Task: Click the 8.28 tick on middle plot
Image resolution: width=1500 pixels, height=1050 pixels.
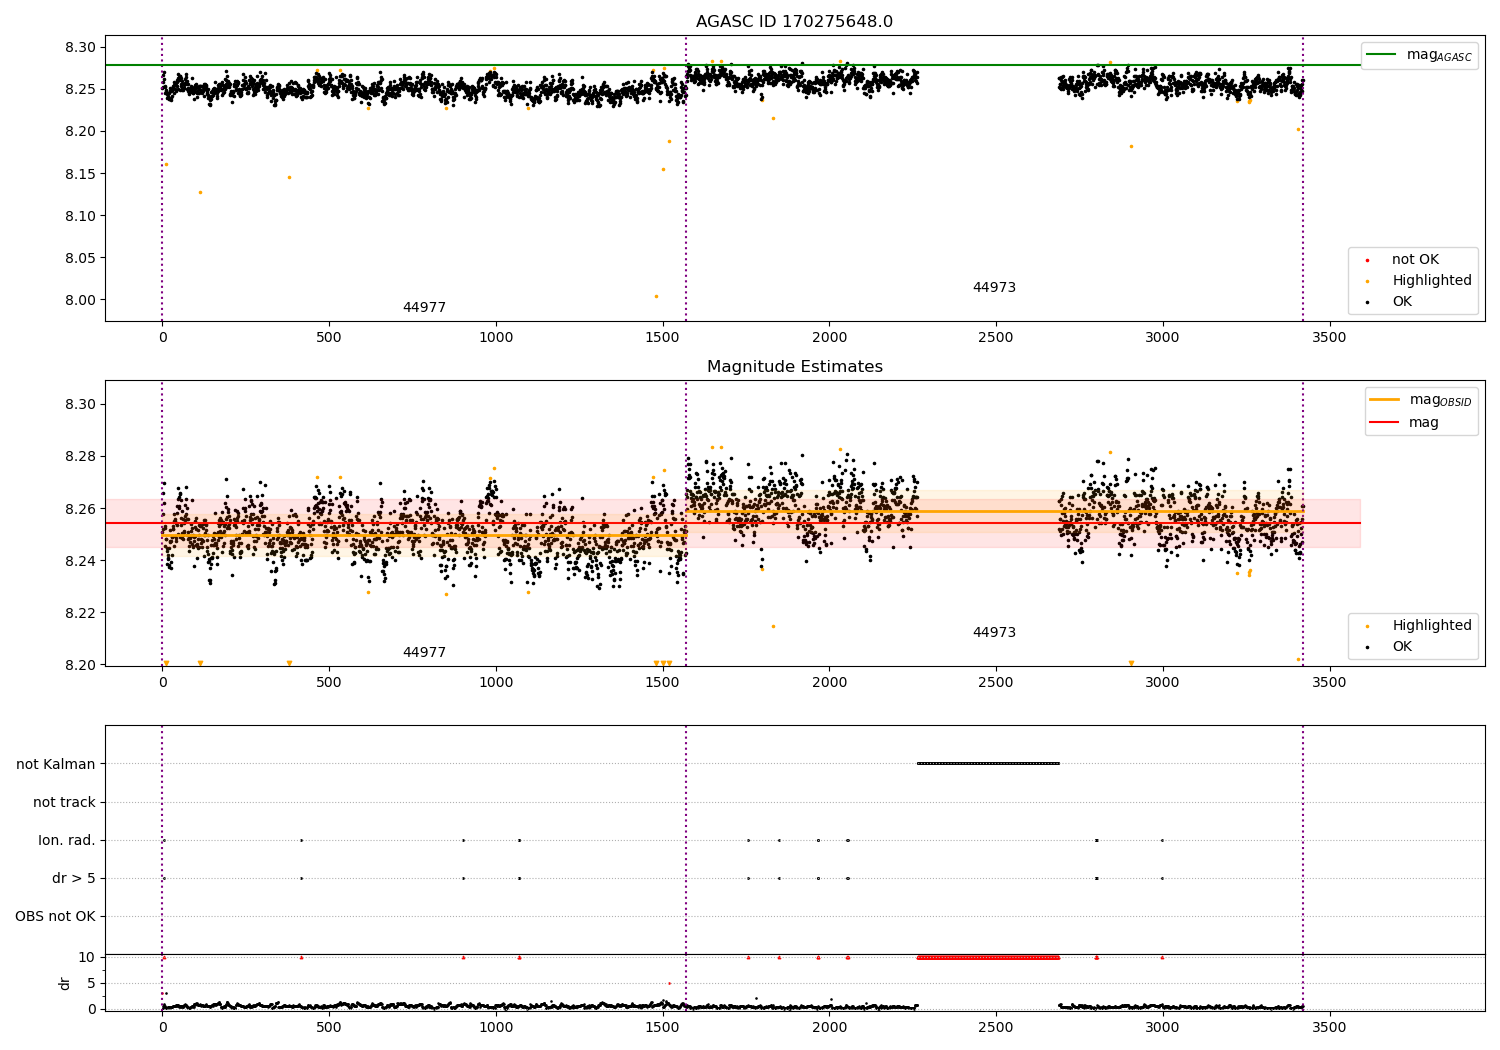Action: tap(82, 457)
